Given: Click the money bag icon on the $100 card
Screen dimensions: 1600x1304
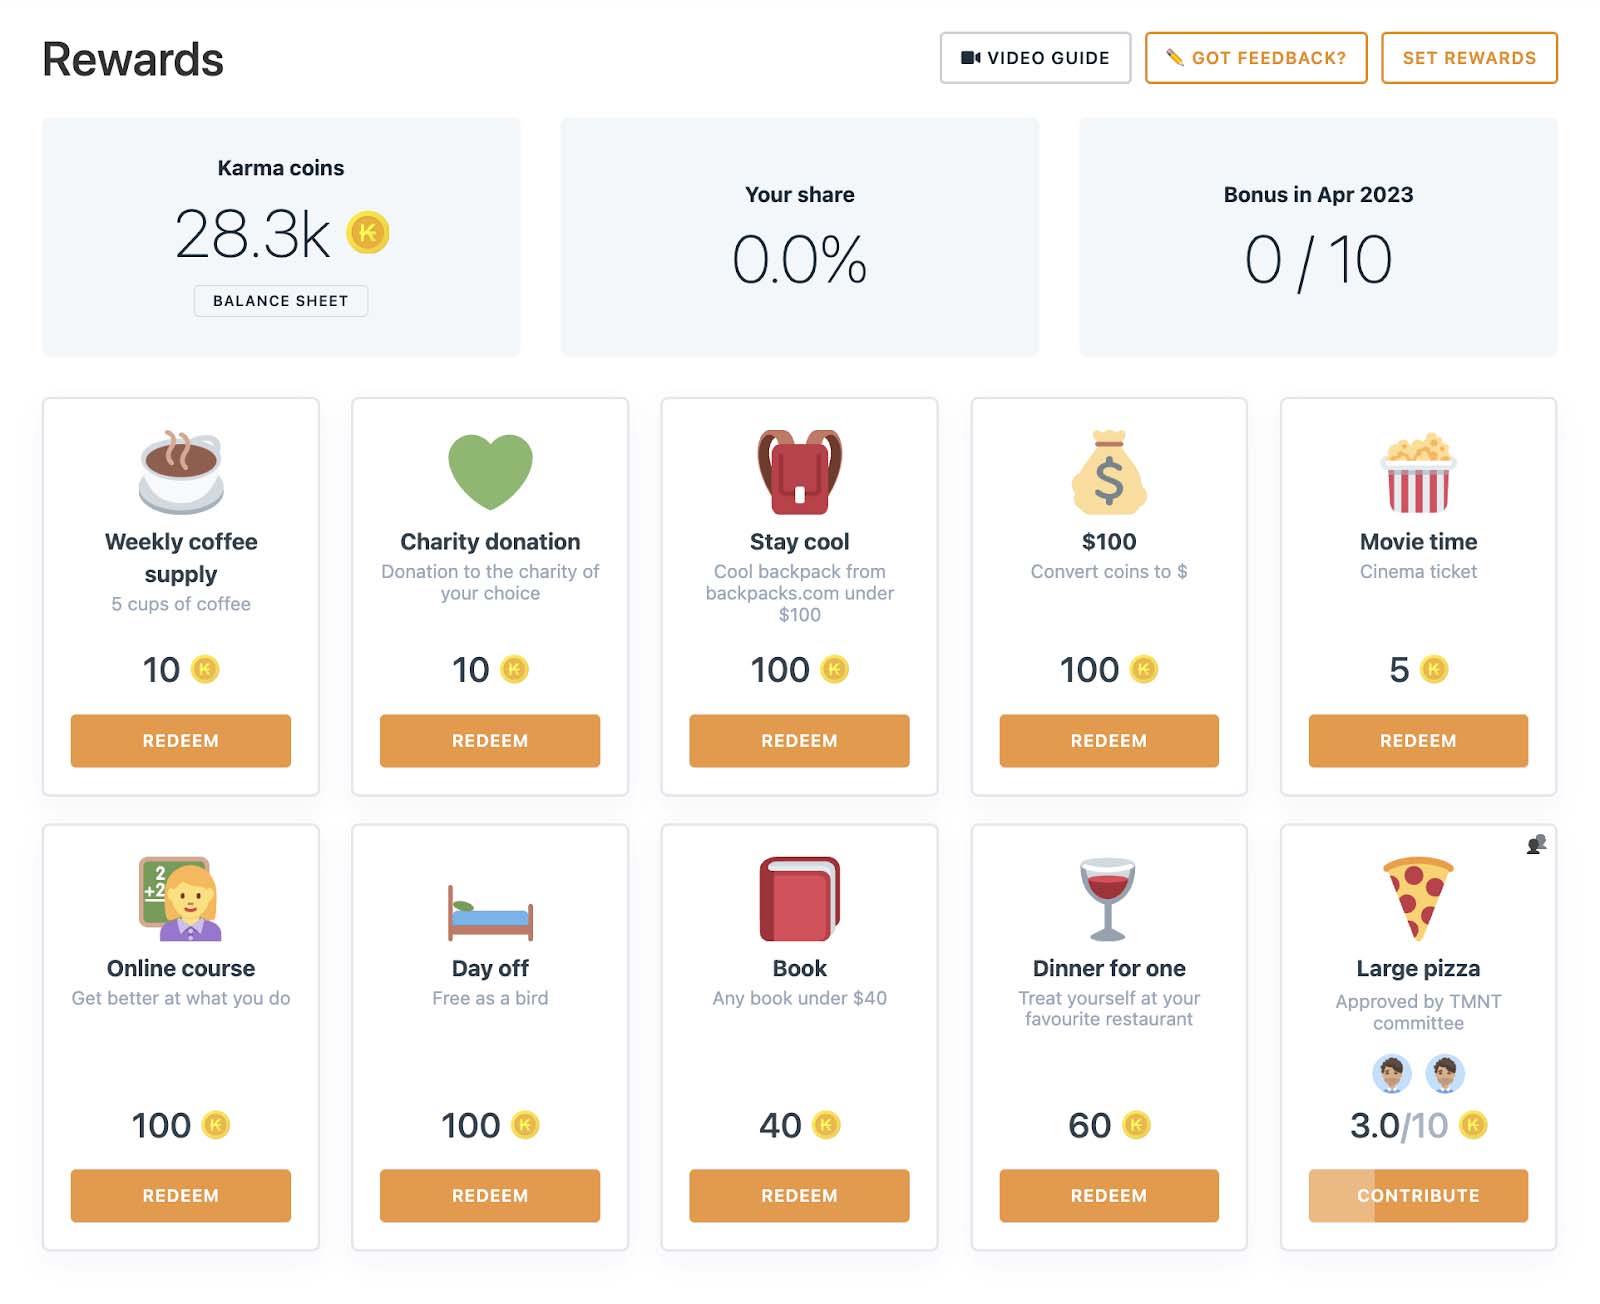Looking at the screenshot, I should (x=1108, y=470).
